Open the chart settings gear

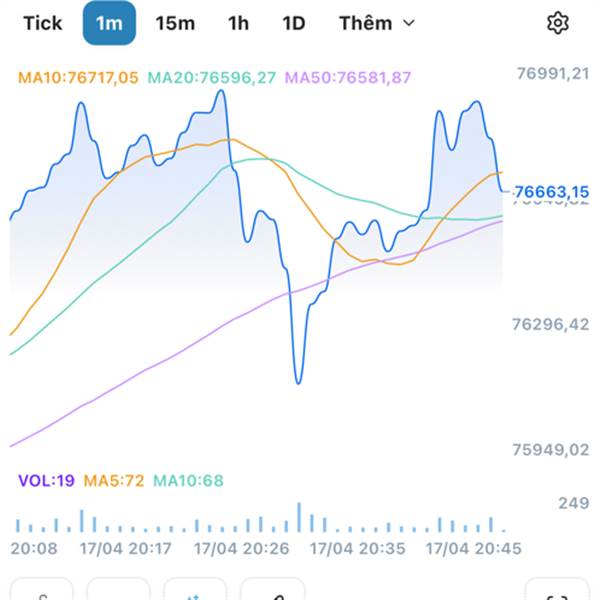click(x=557, y=23)
